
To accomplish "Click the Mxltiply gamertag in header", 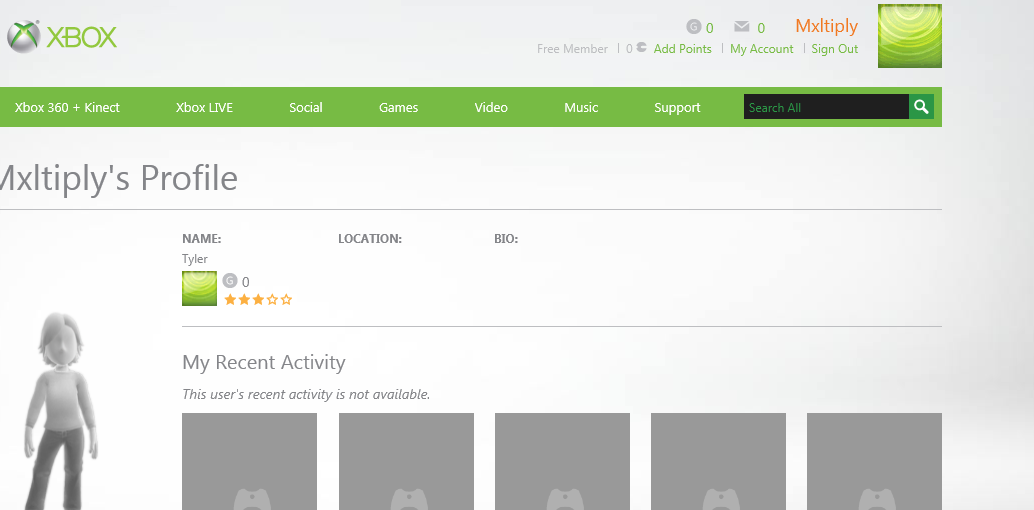I will point(826,26).
